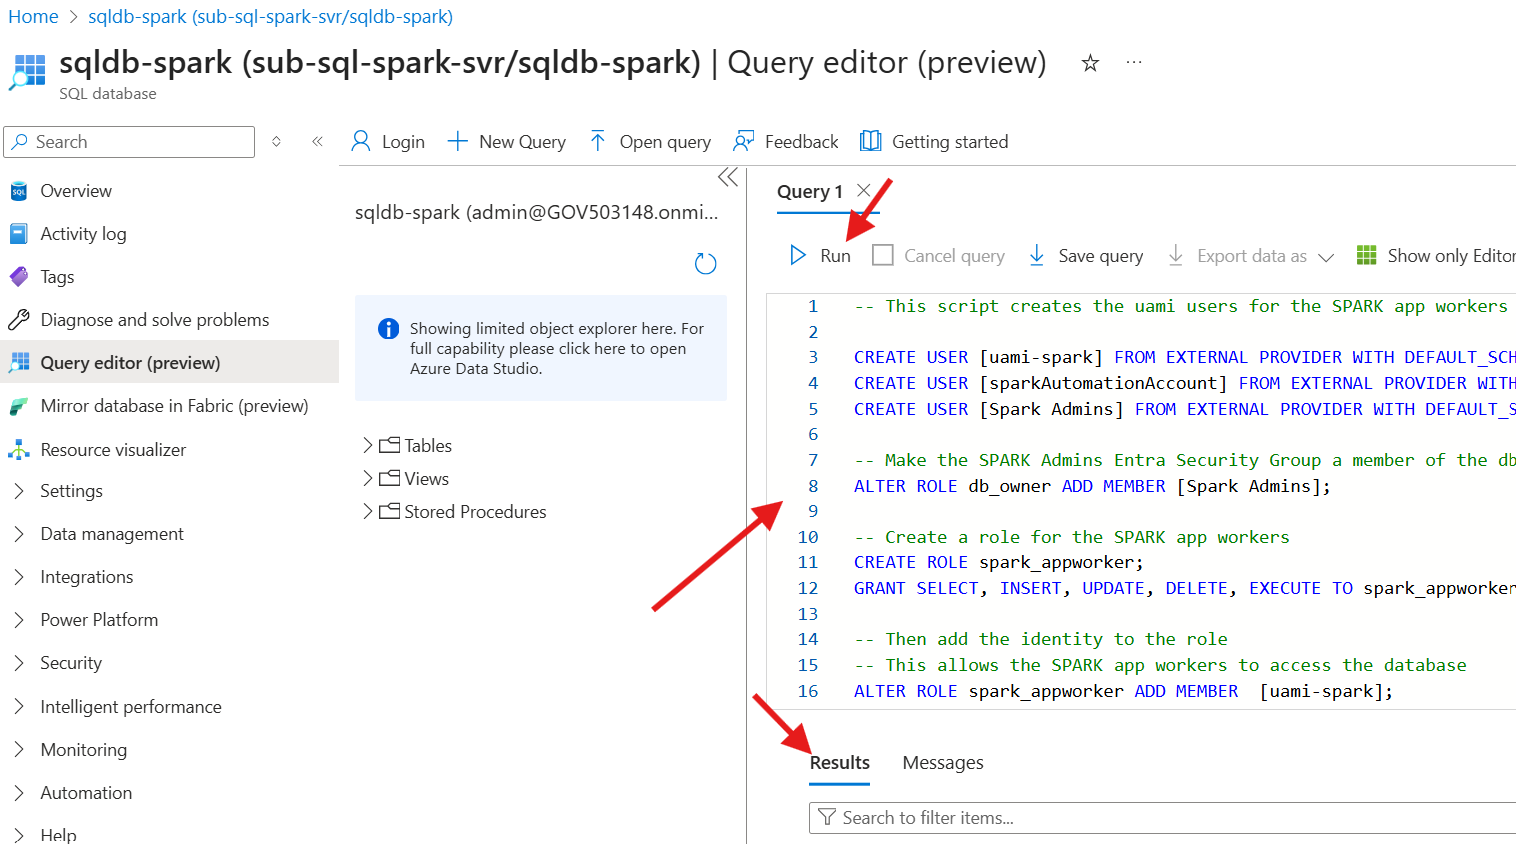Expand the Tables folder
Screen dimensions: 1516x844
click(x=367, y=445)
